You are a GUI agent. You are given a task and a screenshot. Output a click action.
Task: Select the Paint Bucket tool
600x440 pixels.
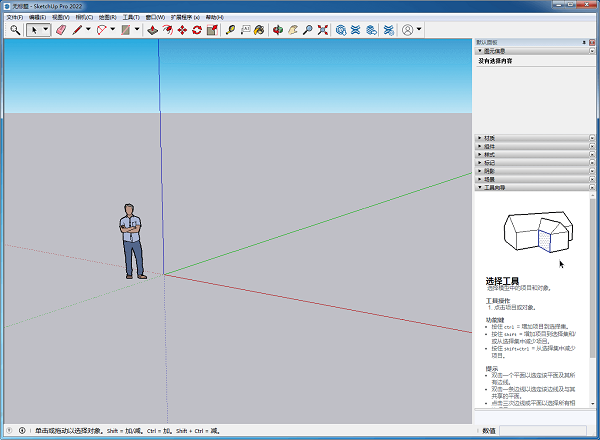coord(260,30)
